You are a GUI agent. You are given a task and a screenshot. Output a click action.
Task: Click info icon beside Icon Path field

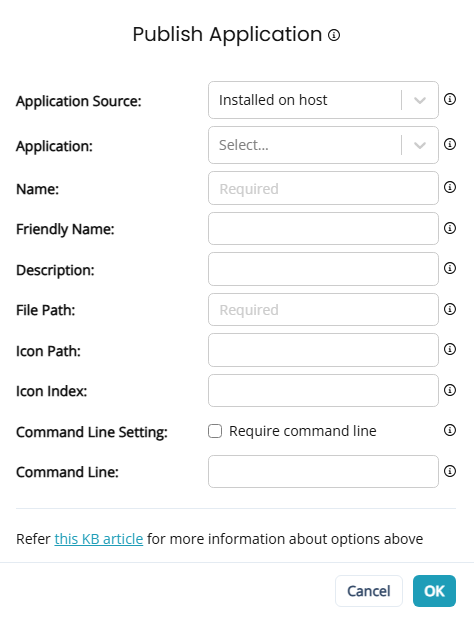[450, 349]
